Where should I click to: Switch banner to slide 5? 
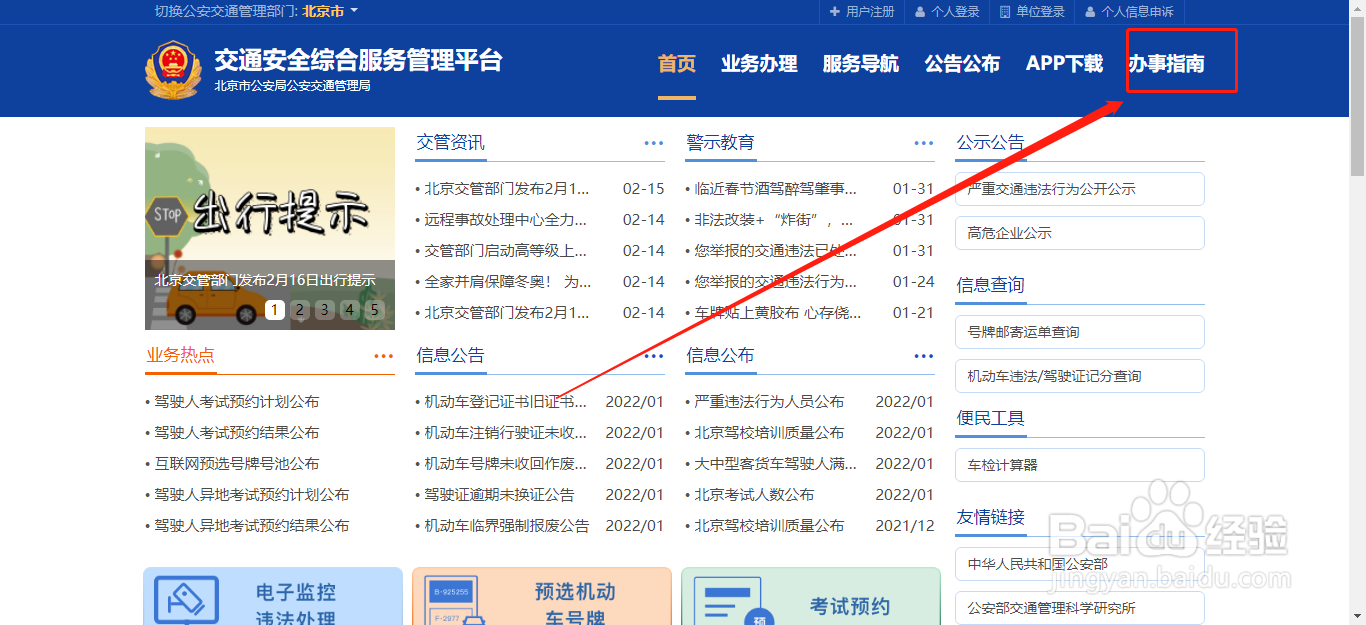click(374, 311)
